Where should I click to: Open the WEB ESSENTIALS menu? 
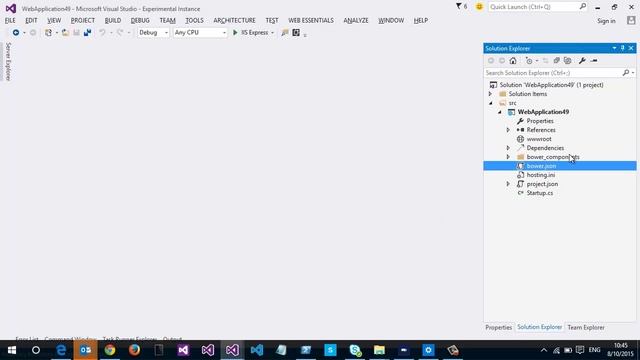[x=311, y=20]
